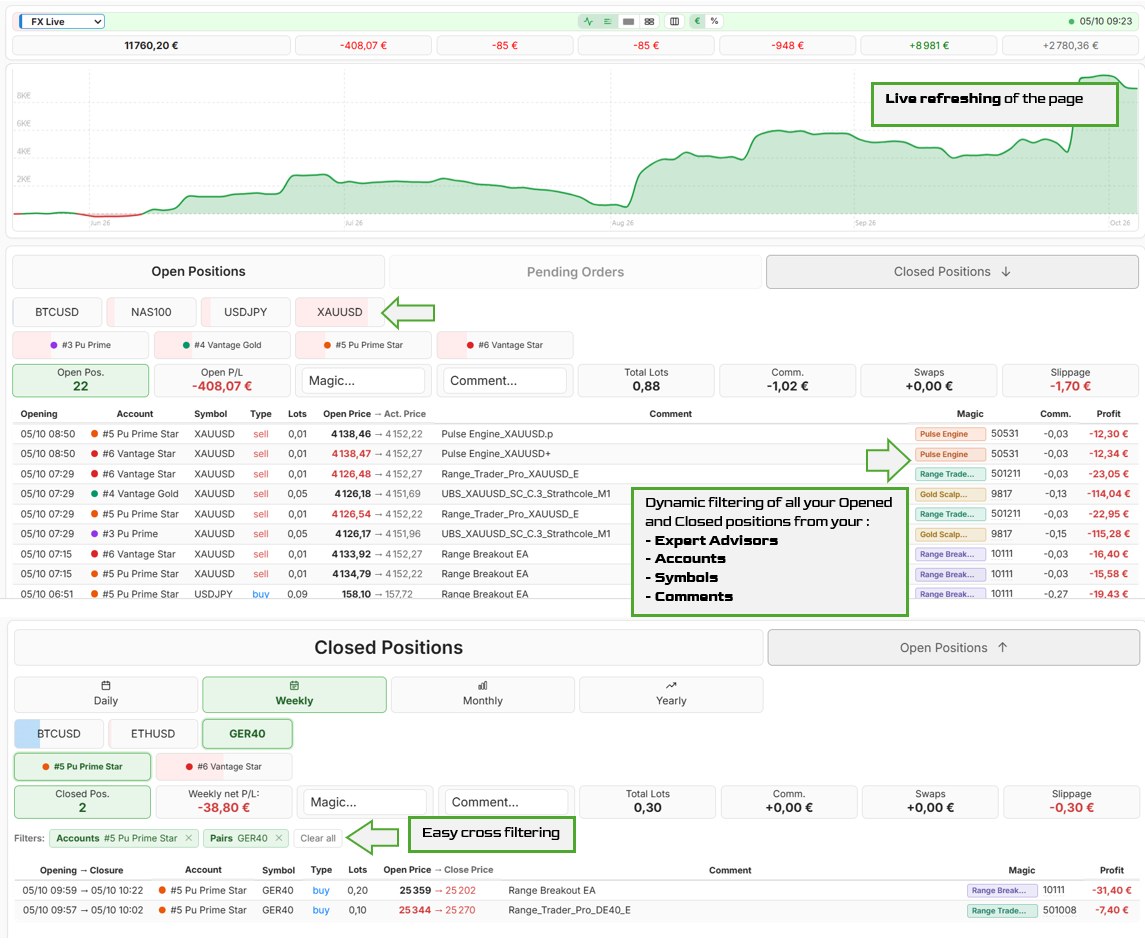The image size is (1145, 946).
Task: Switch values to euro display
Action: point(697,21)
